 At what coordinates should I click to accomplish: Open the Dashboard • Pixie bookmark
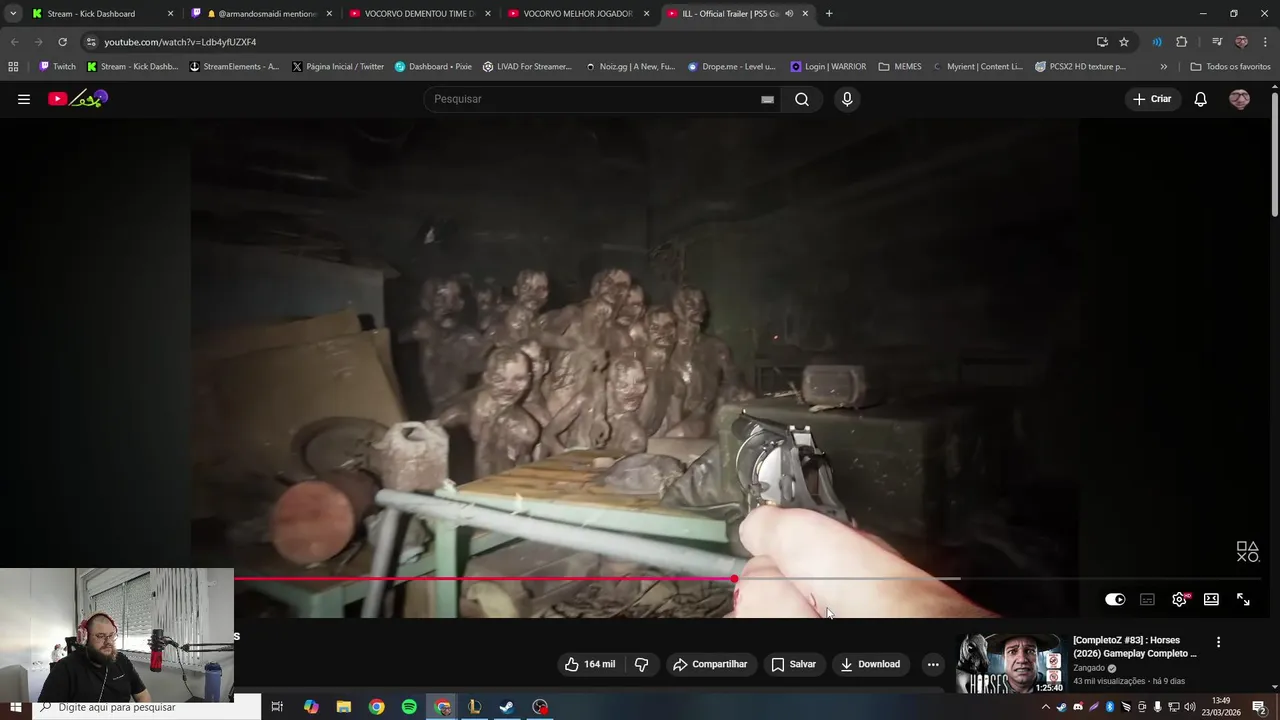[433, 67]
